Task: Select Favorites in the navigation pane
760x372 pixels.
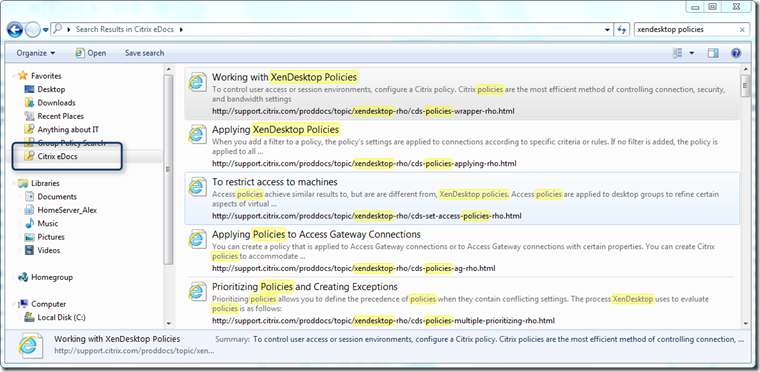Action: (x=46, y=76)
